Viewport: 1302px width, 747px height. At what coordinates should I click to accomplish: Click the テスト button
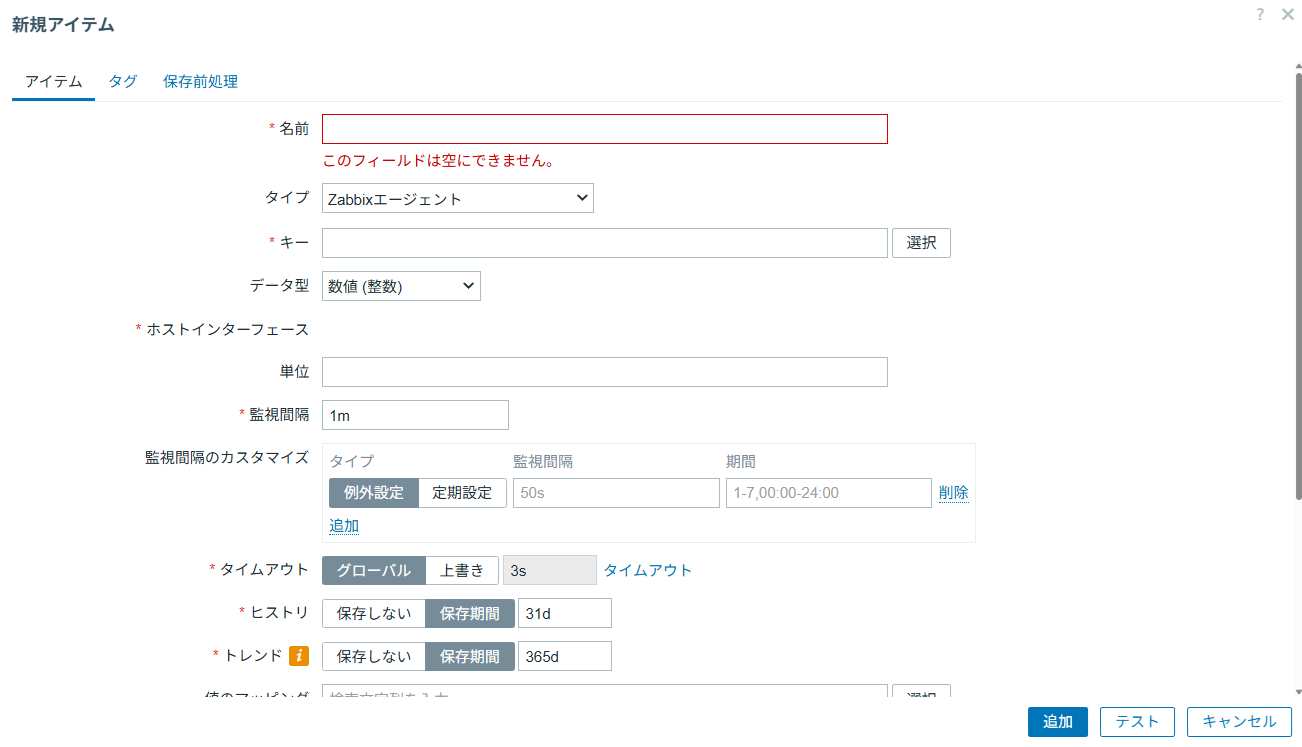(1137, 722)
